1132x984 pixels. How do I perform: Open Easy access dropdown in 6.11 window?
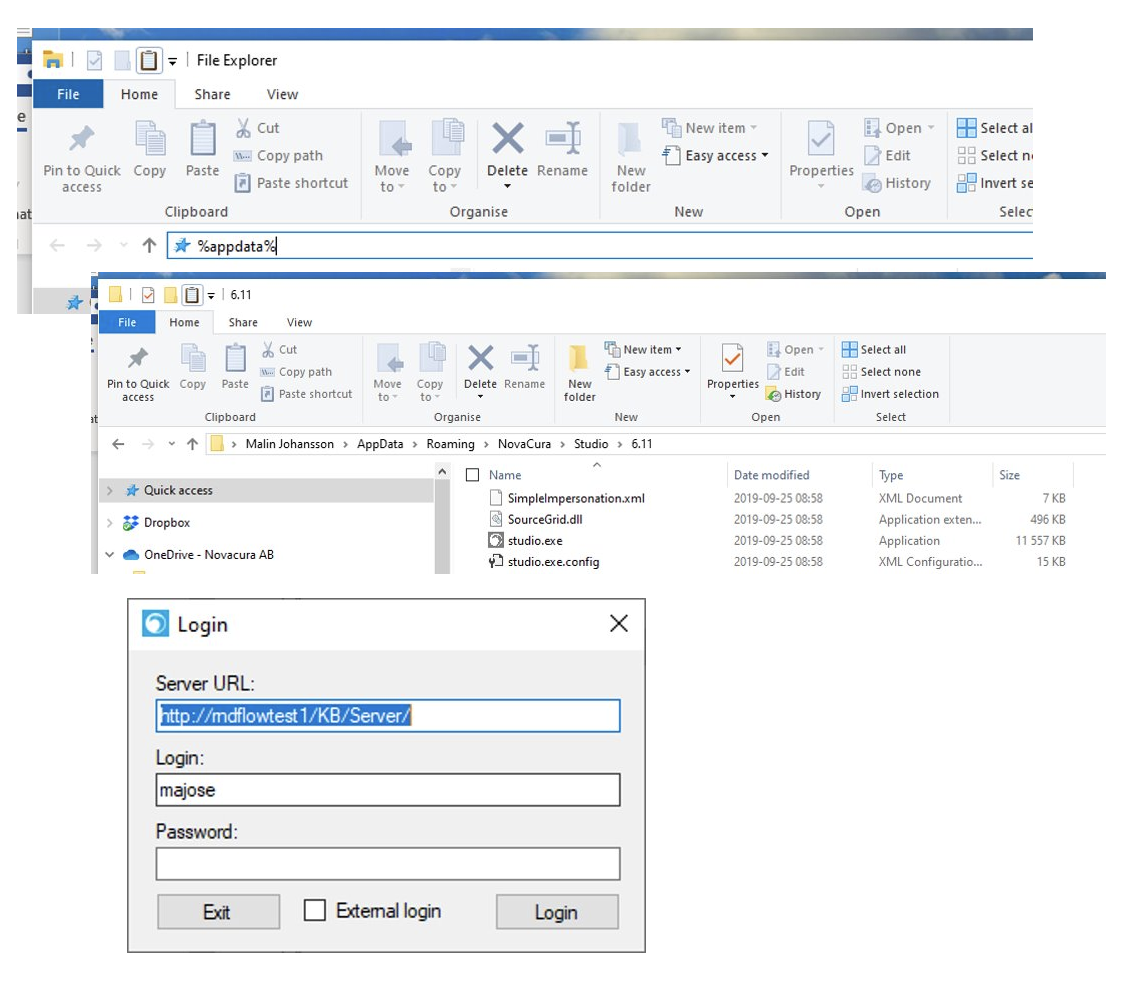(x=648, y=372)
